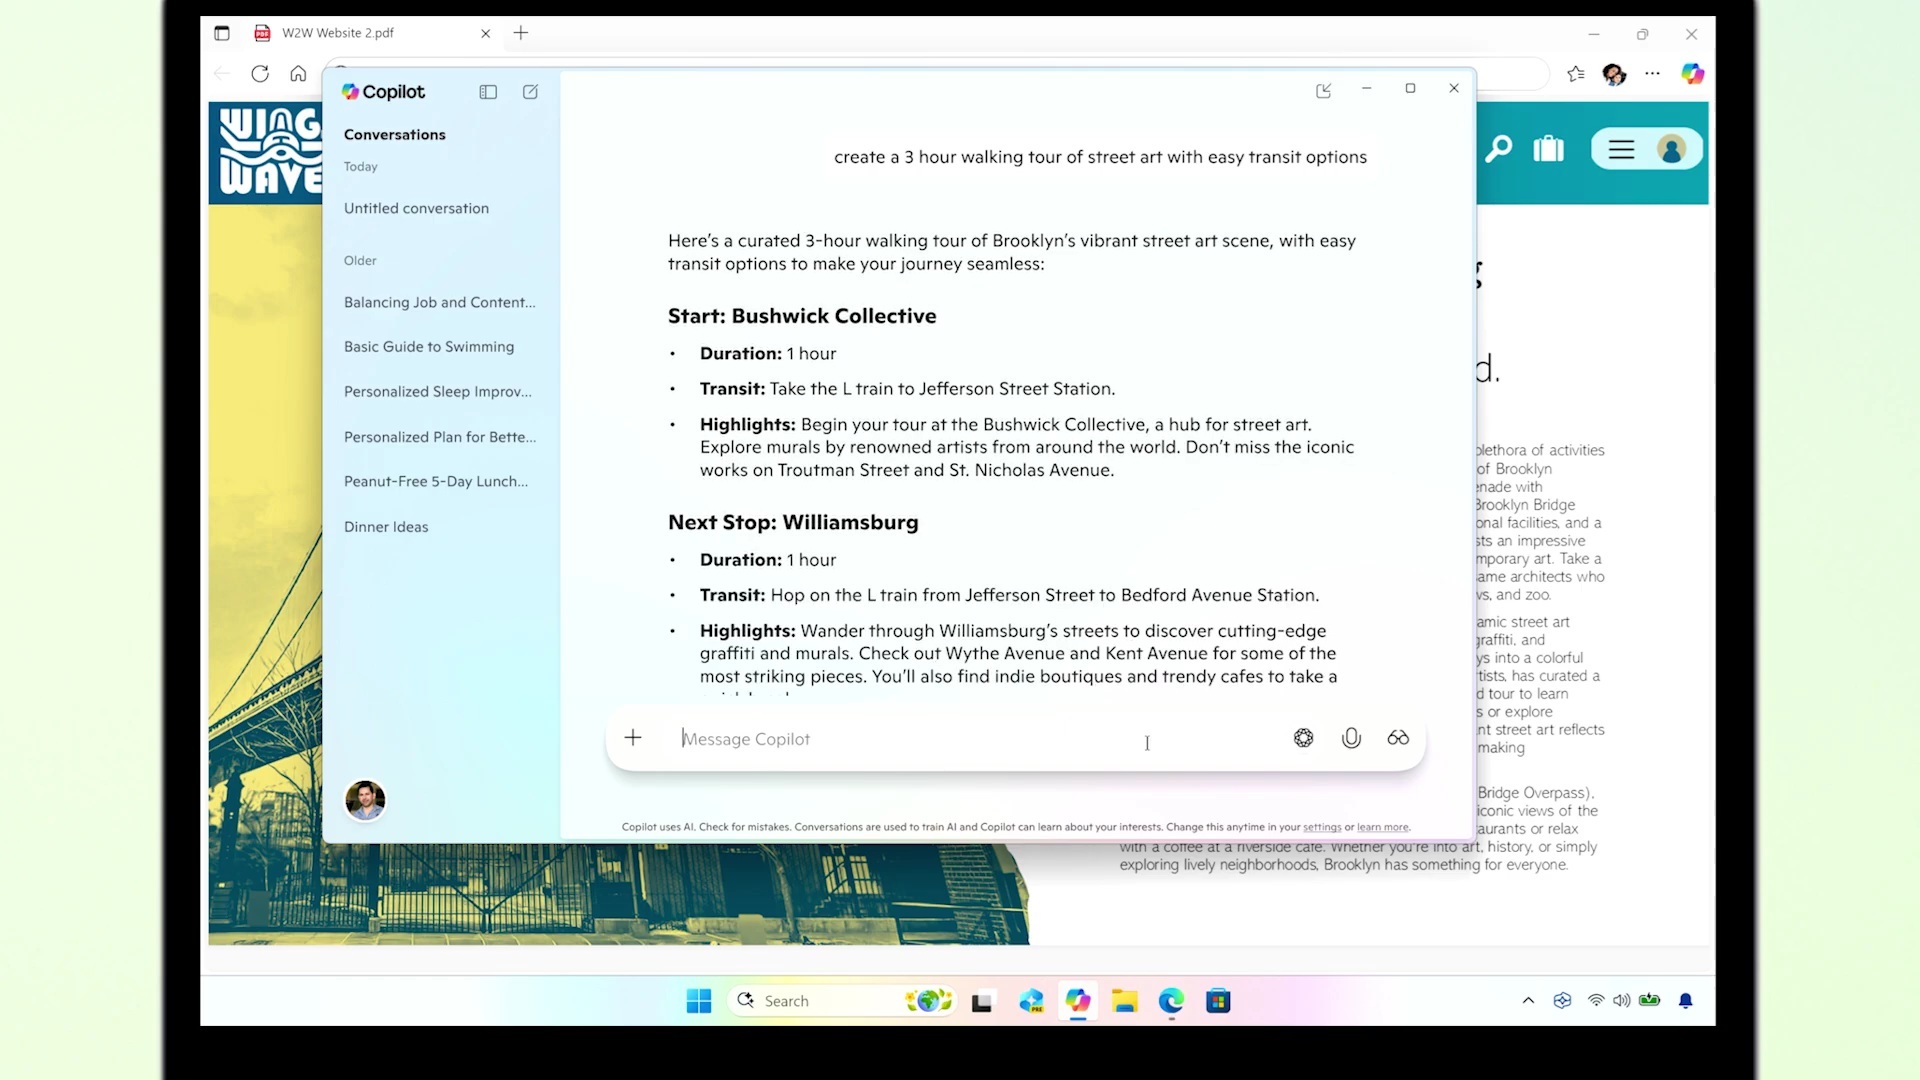Open Edge profile avatar in toolbar

click(x=1614, y=74)
